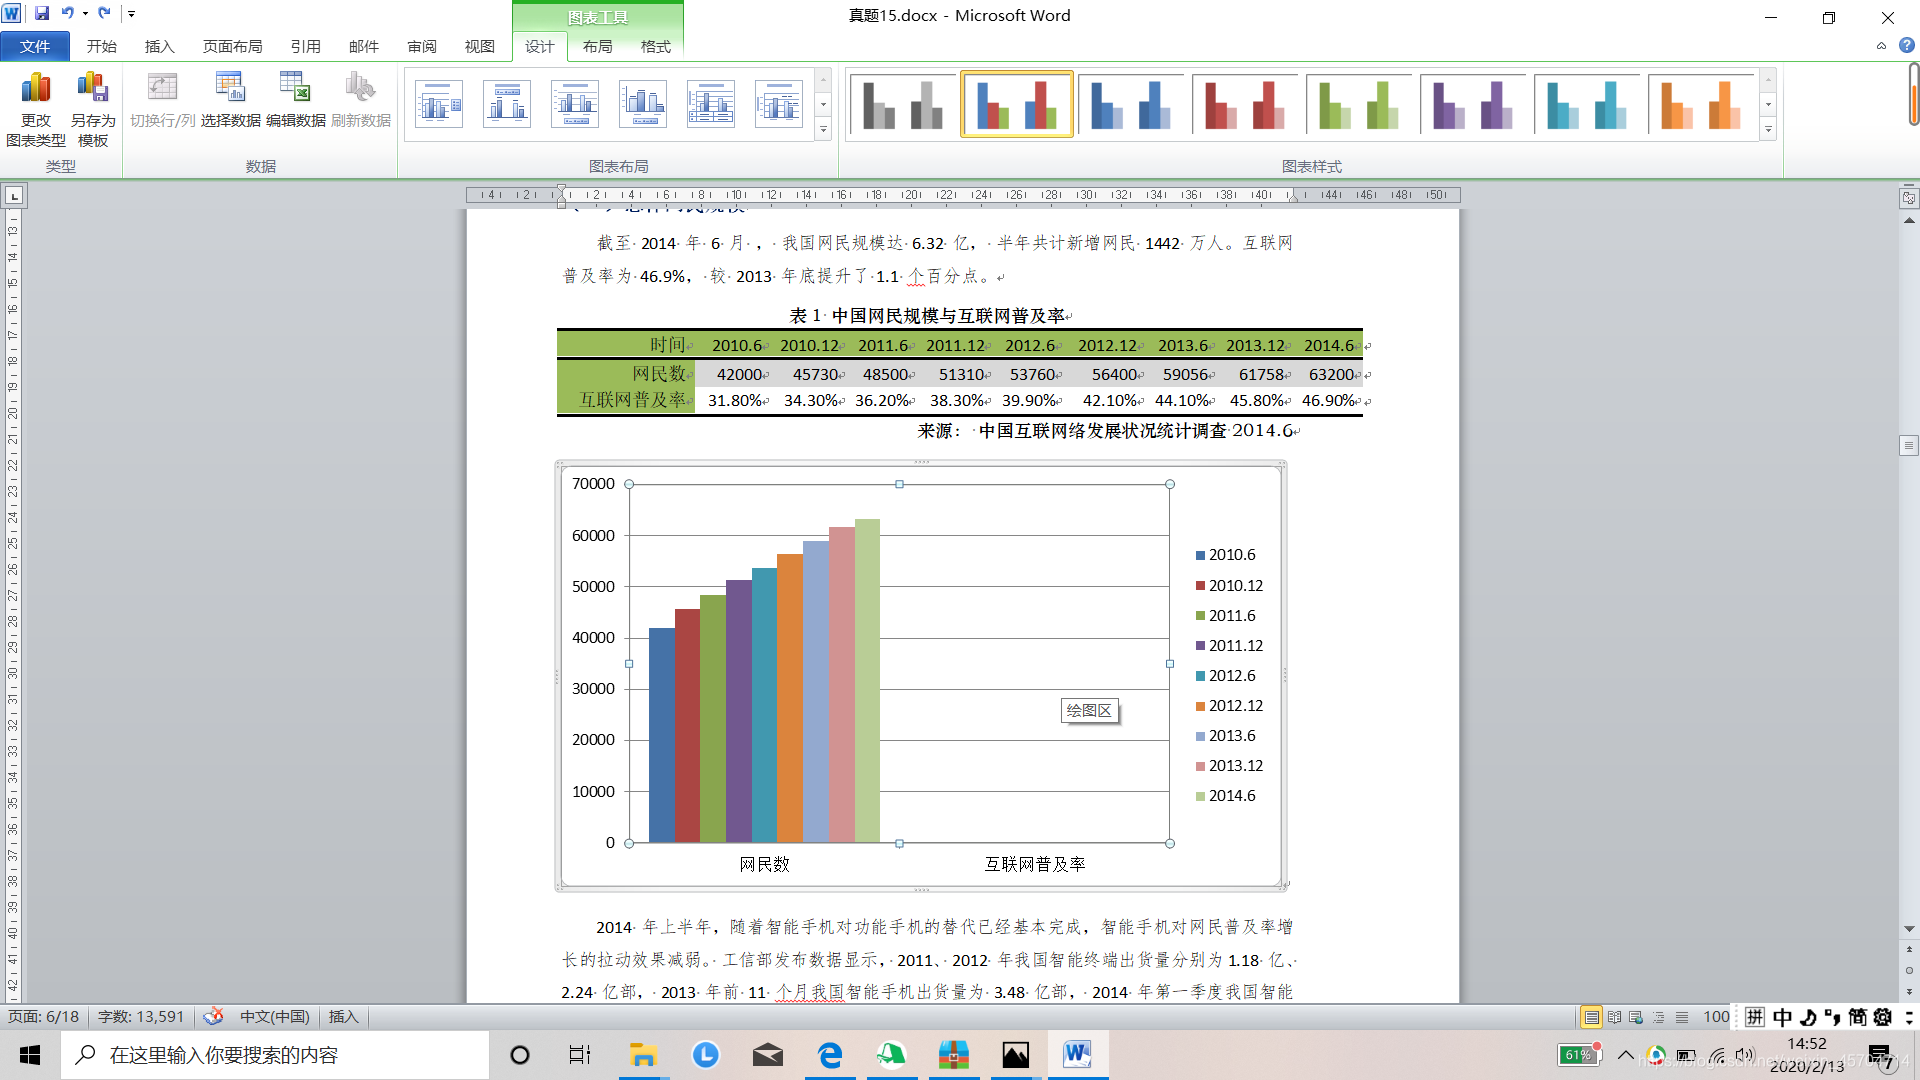Screen dimensions: 1920x1080
Task: Open the Select Data tool
Action: pyautogui.click(x=230, y=90)
